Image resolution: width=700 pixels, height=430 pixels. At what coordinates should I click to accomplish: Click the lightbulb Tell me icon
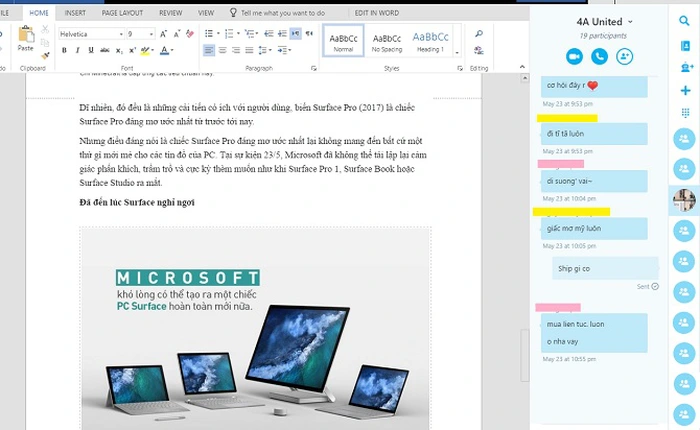pyautogui.click(x=233, y=13)
